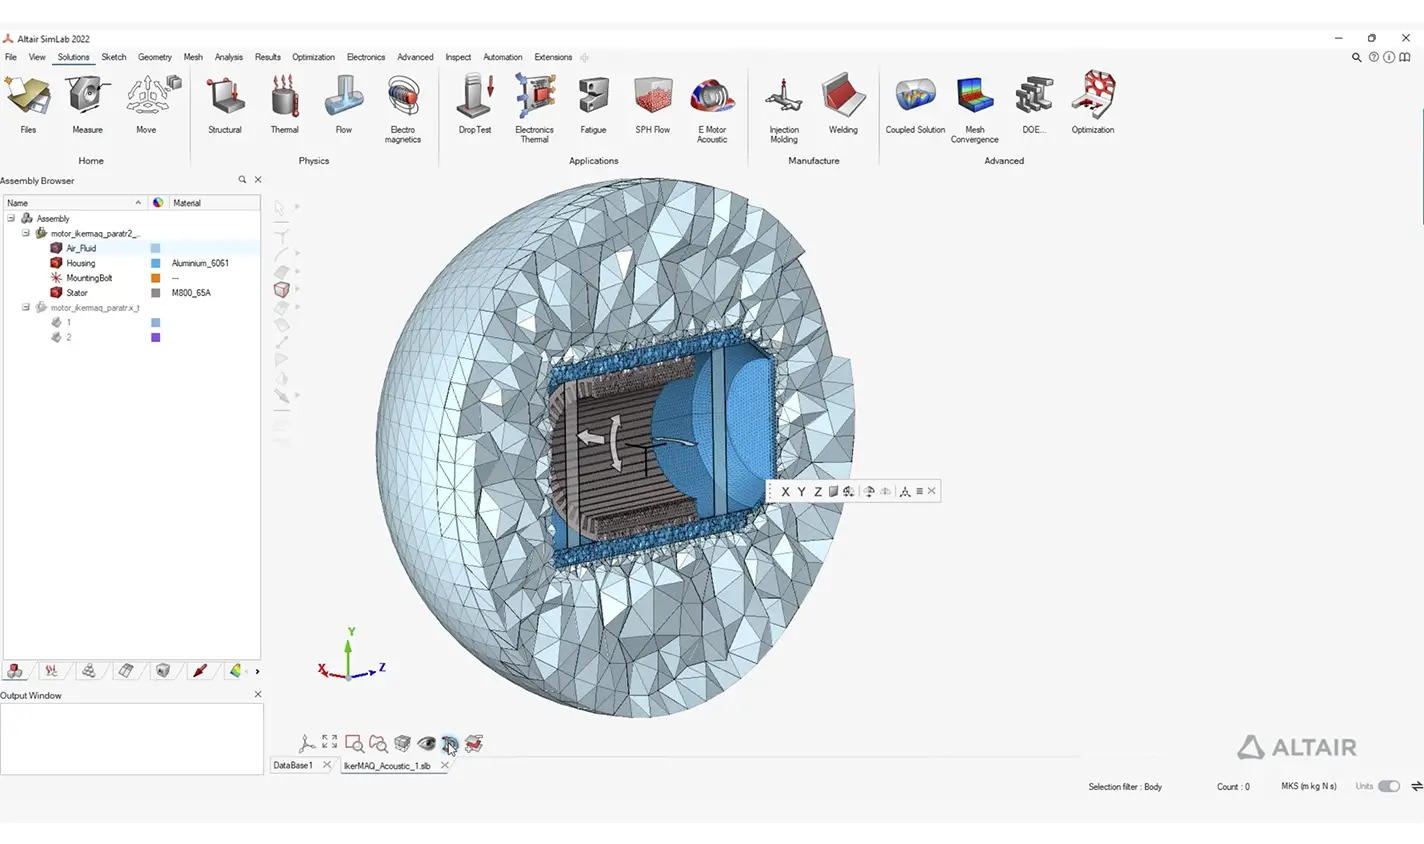The image size is (1424, 844).
Task: Open the Mesh menu
Action: (x=193, y=57)
